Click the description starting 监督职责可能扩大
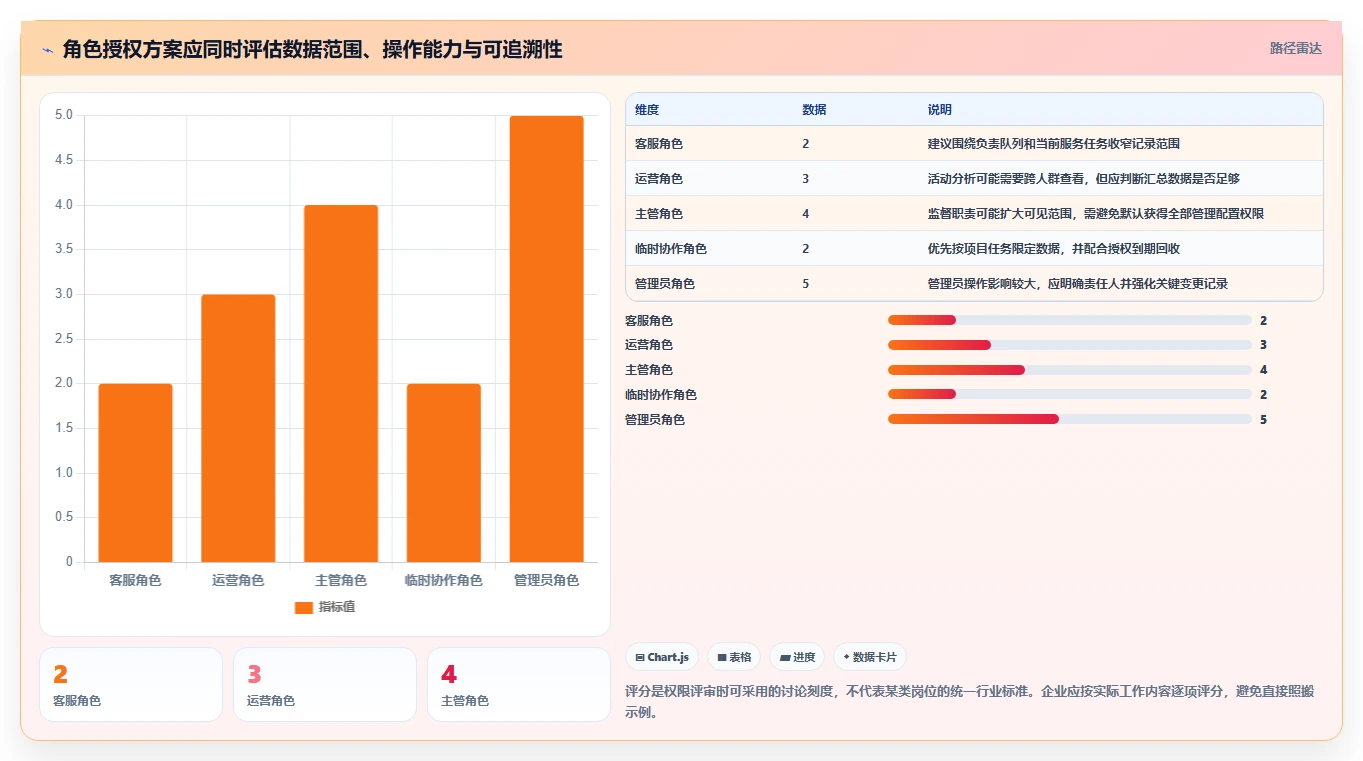The image size is (1363, 761). (x=1098, y=214)
